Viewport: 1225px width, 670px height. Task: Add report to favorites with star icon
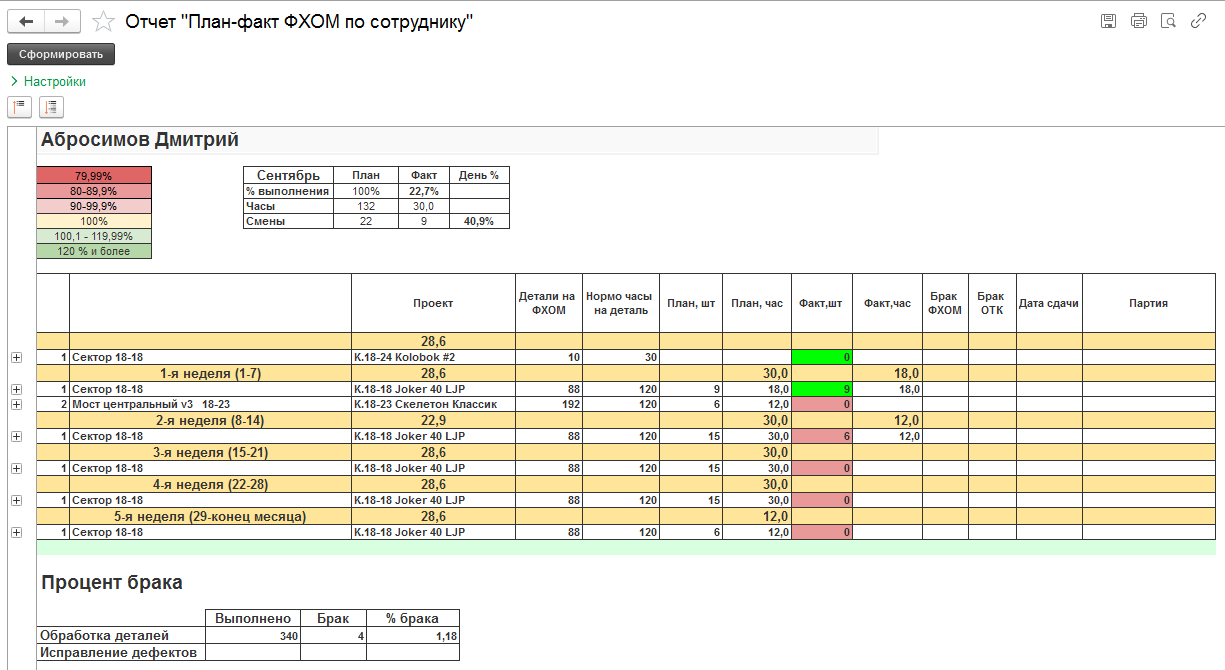click(102, 22)
